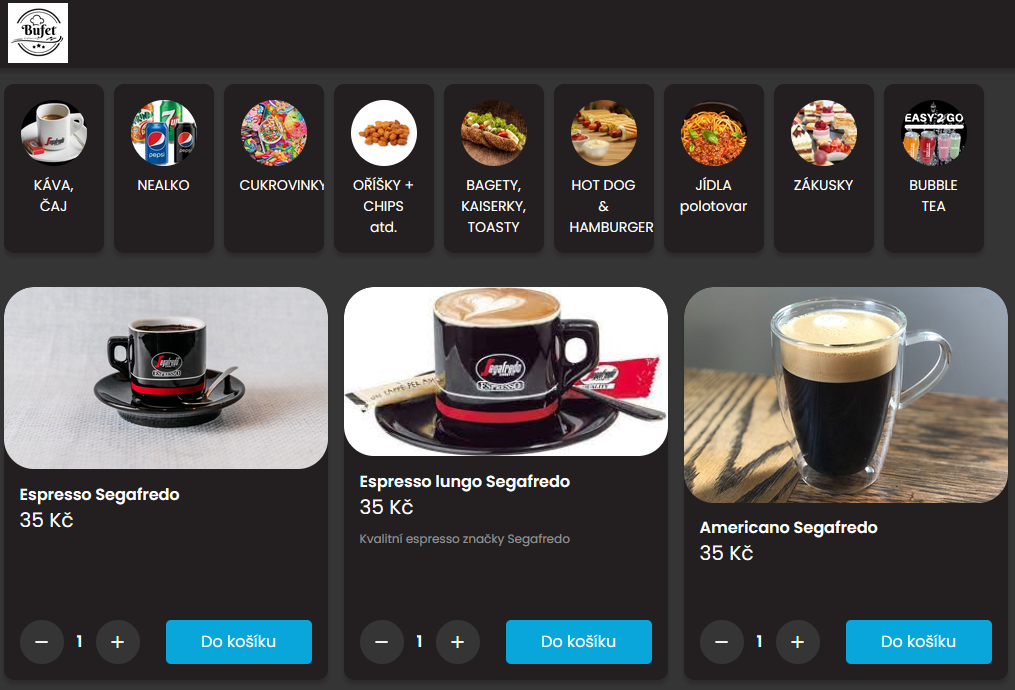Select the BUBBLE TEA category
The image size is (1015, 690).
[x=934, y=168]
